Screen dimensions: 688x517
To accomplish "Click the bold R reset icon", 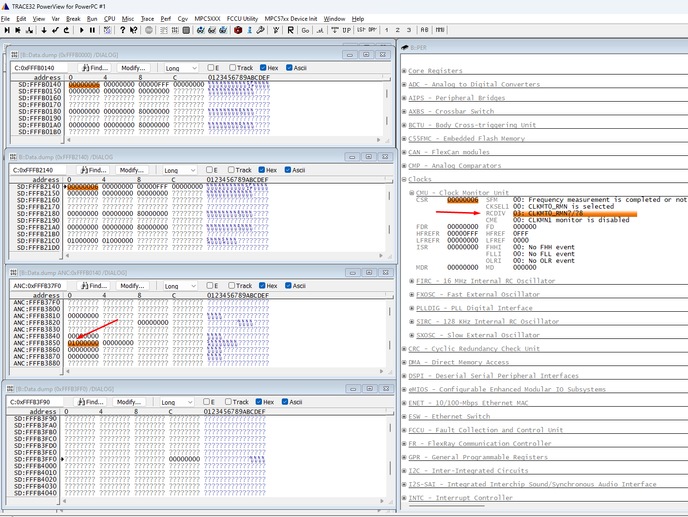I will click(x=290, y=30).
